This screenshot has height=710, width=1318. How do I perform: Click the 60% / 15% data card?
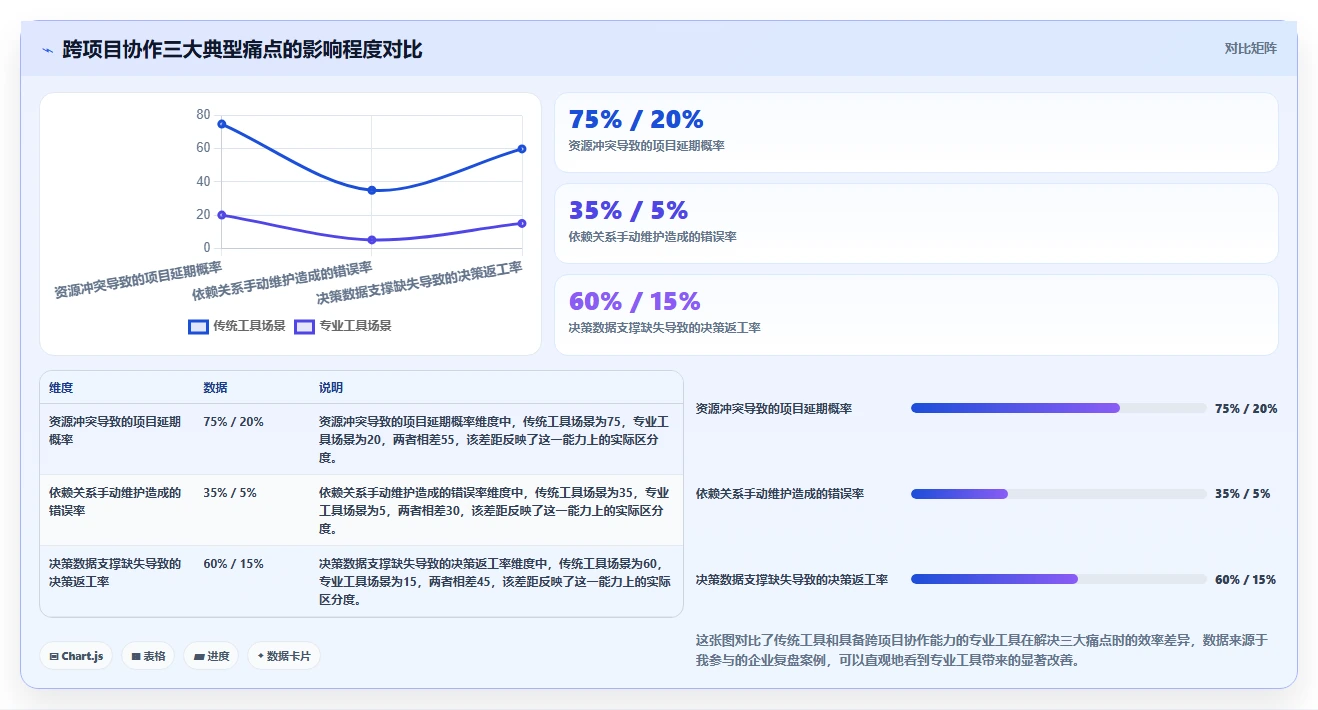pyautogui.click(x=916, y=315)
